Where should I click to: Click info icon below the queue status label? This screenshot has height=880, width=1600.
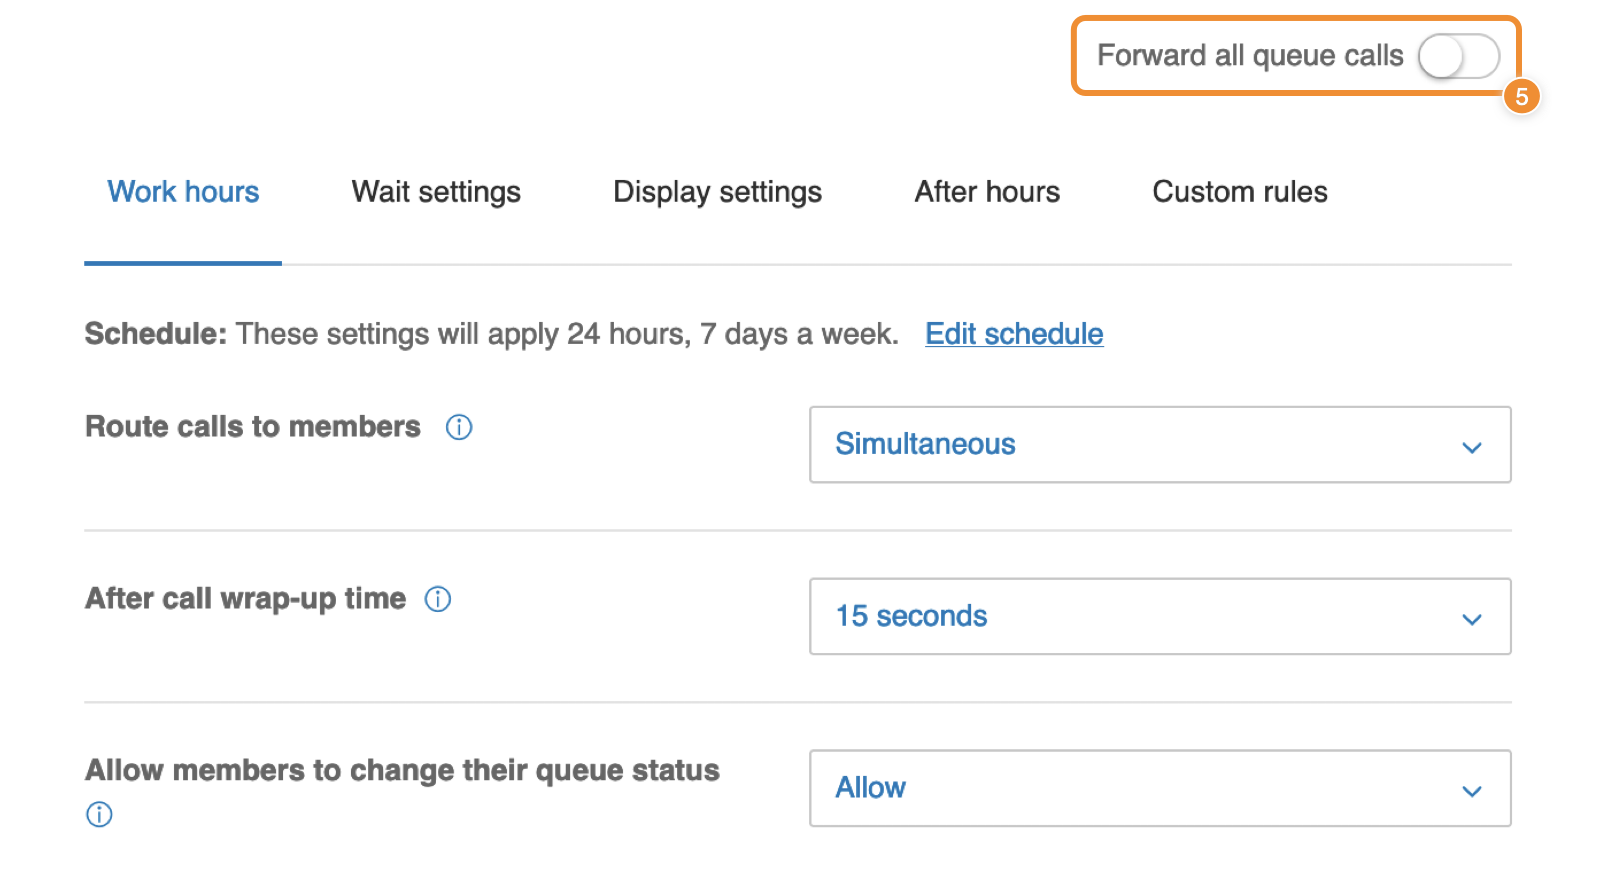coord(99,814)
